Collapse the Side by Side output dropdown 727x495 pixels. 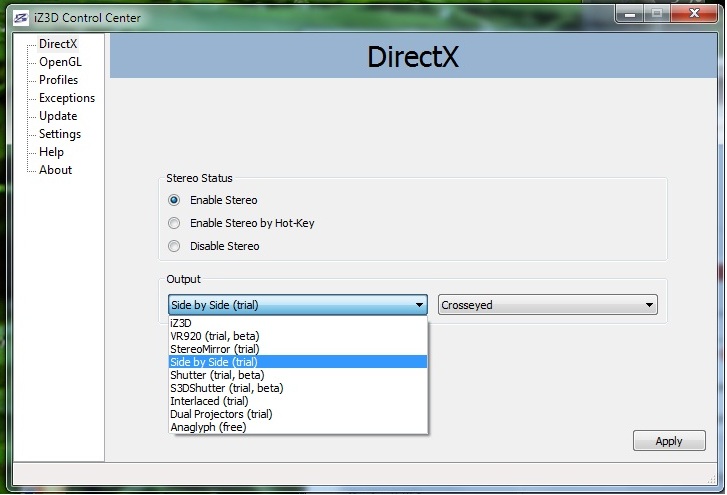click(298, 305)
